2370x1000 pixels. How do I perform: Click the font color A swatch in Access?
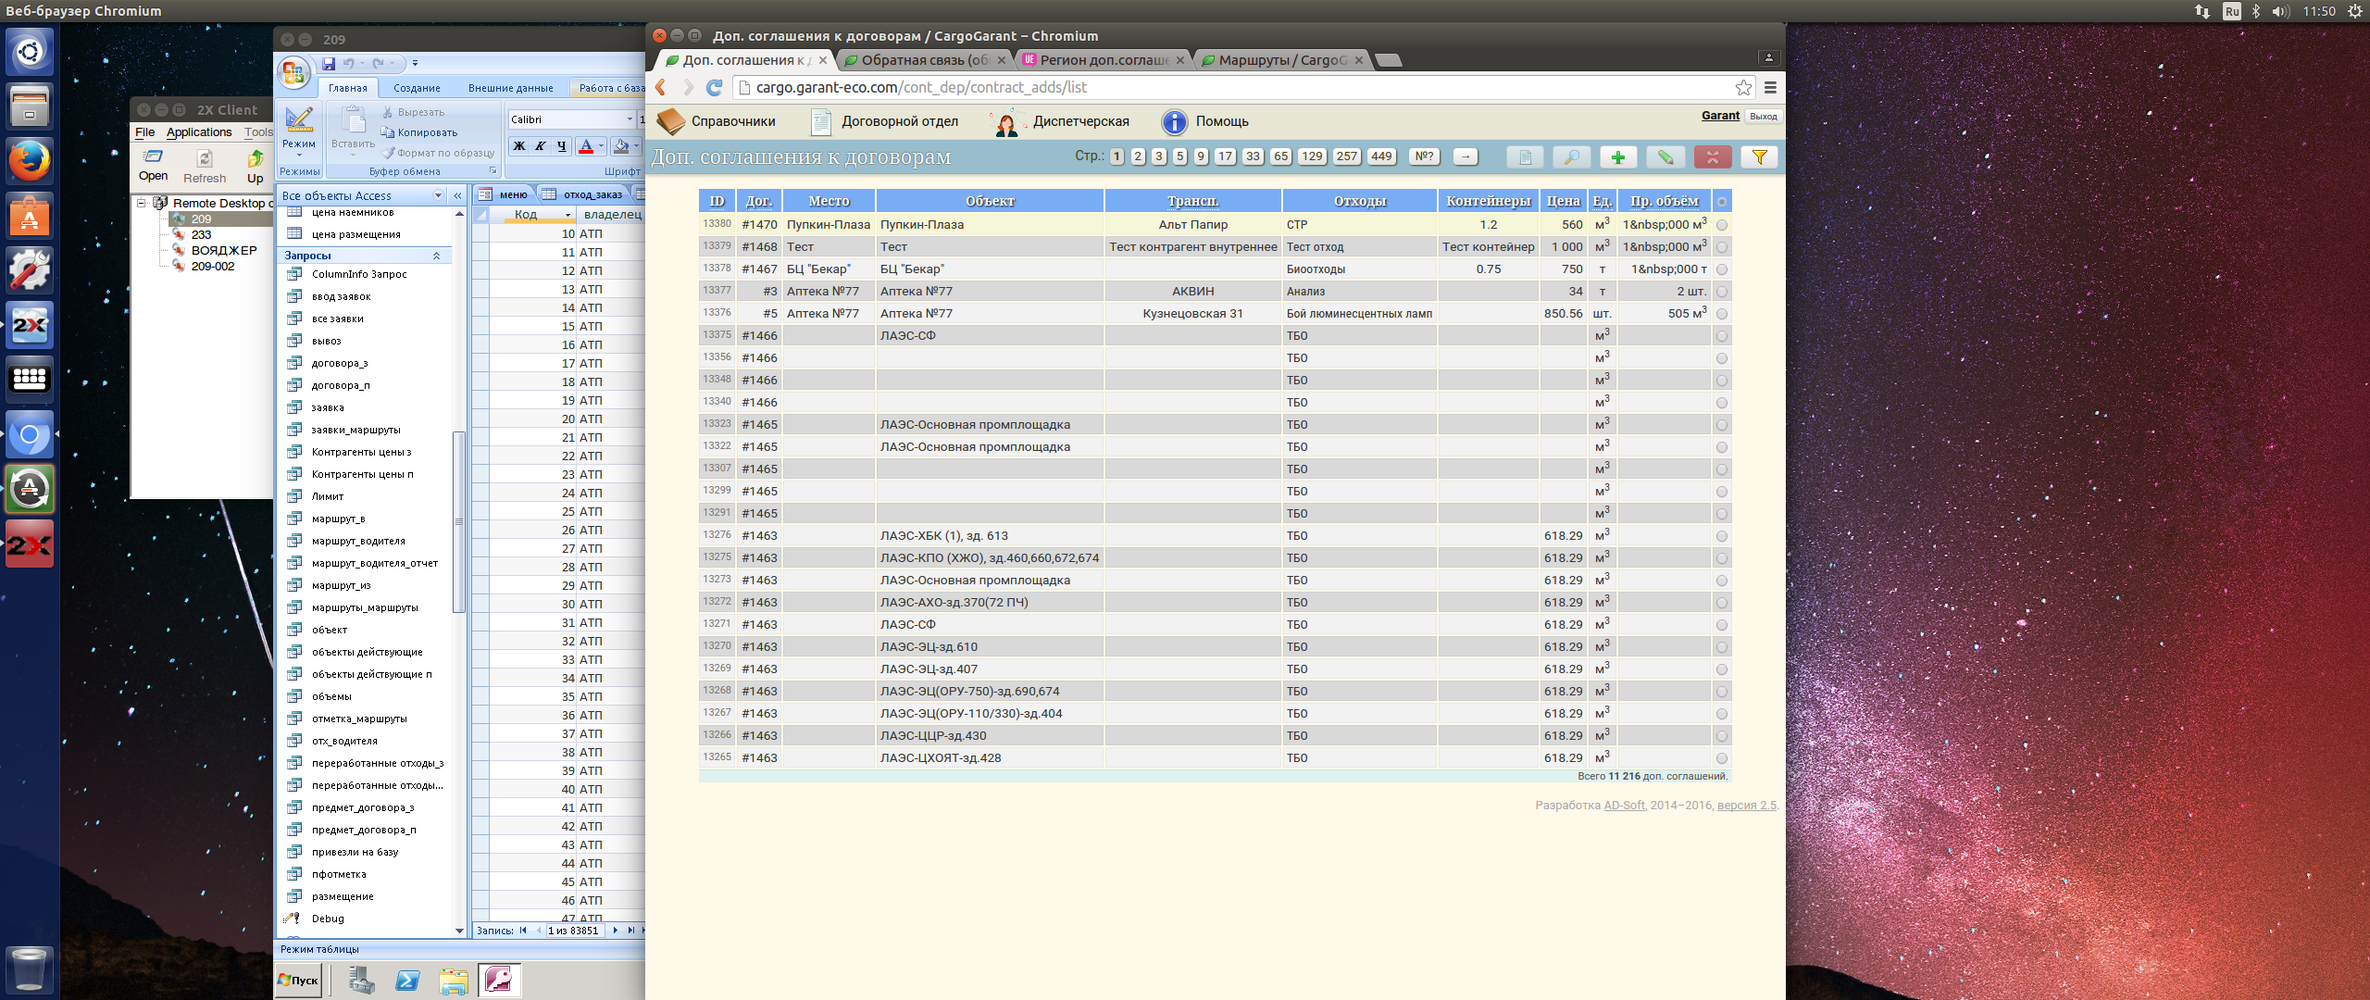[x=586, y=146]
